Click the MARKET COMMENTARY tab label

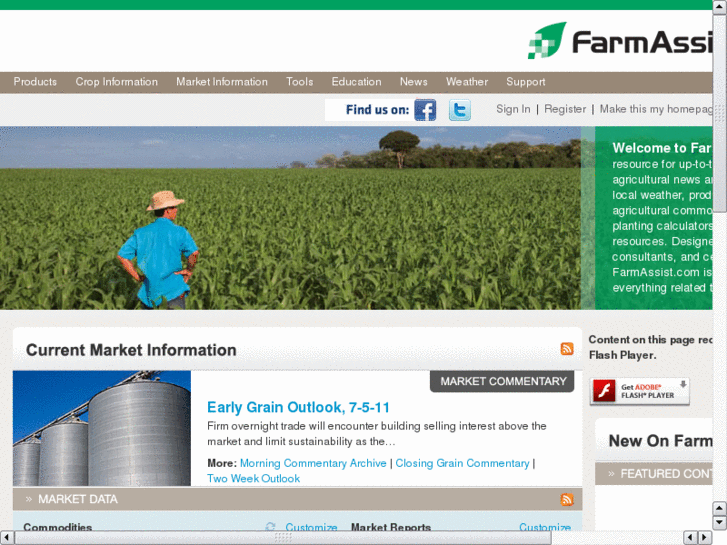pos(502,381)
